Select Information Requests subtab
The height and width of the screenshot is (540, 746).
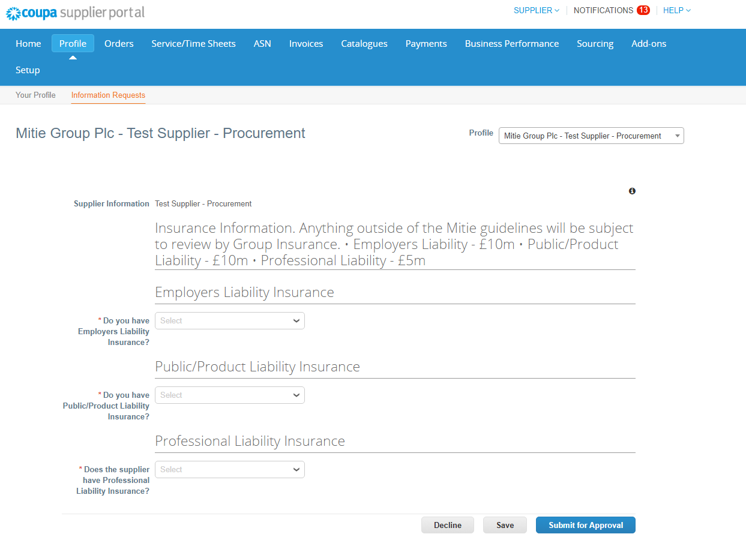(x=108, y=95)
